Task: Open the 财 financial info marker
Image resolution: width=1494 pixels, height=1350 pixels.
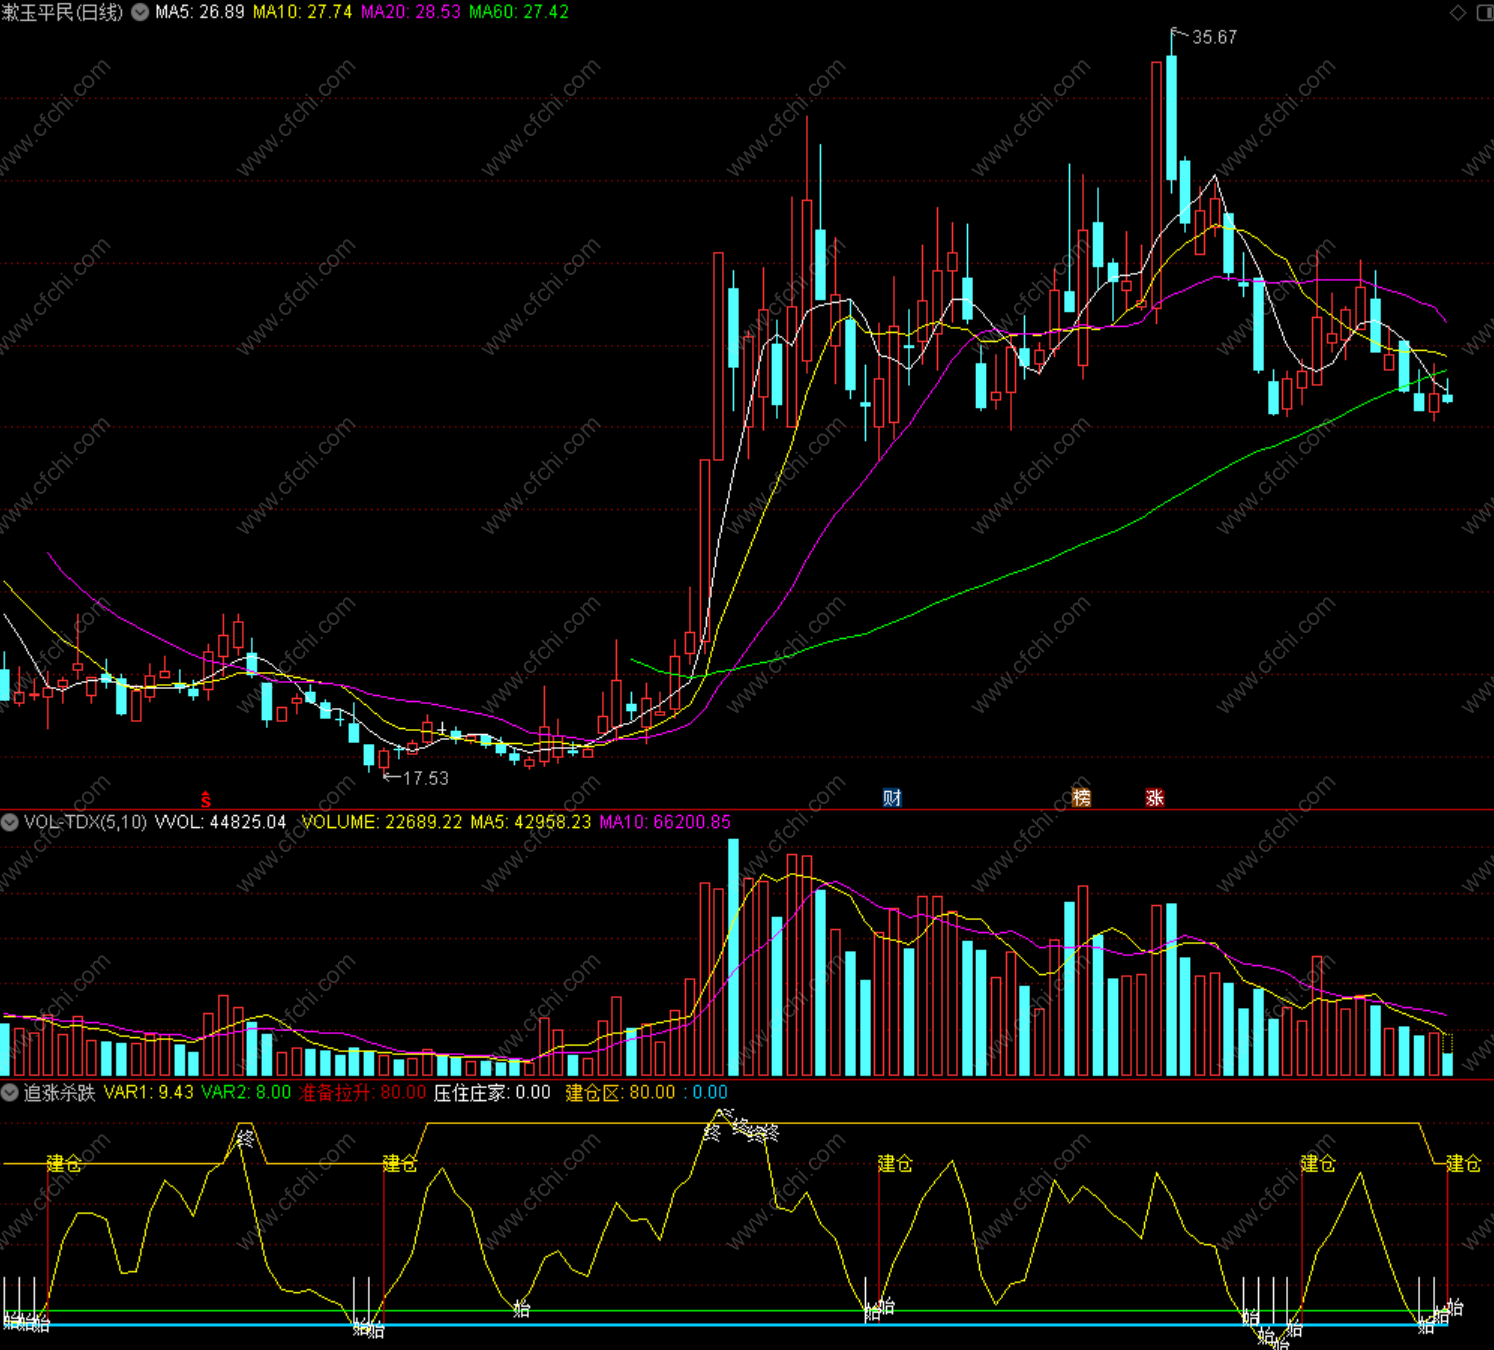Action: click(x=892, y=797)
